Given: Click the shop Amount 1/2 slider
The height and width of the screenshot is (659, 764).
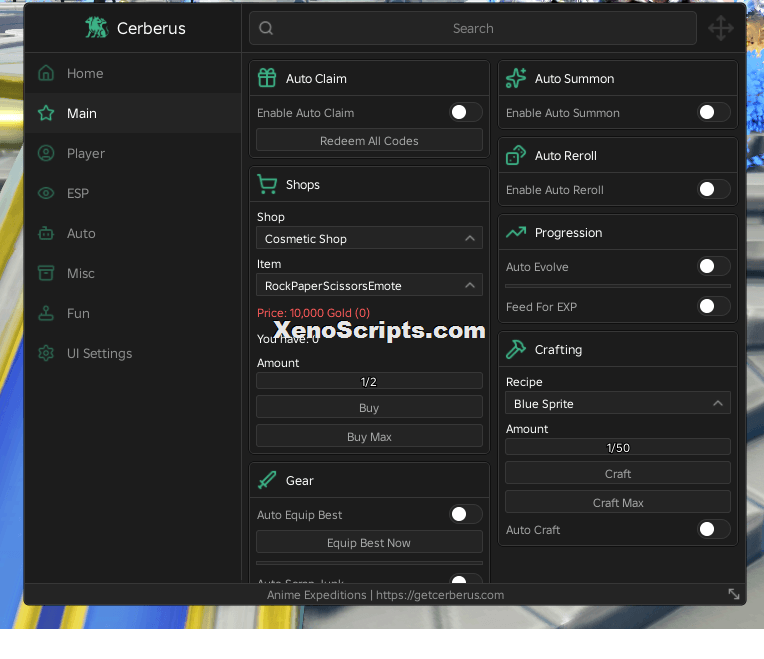Looking at the screenshot, I should (369, 381).
